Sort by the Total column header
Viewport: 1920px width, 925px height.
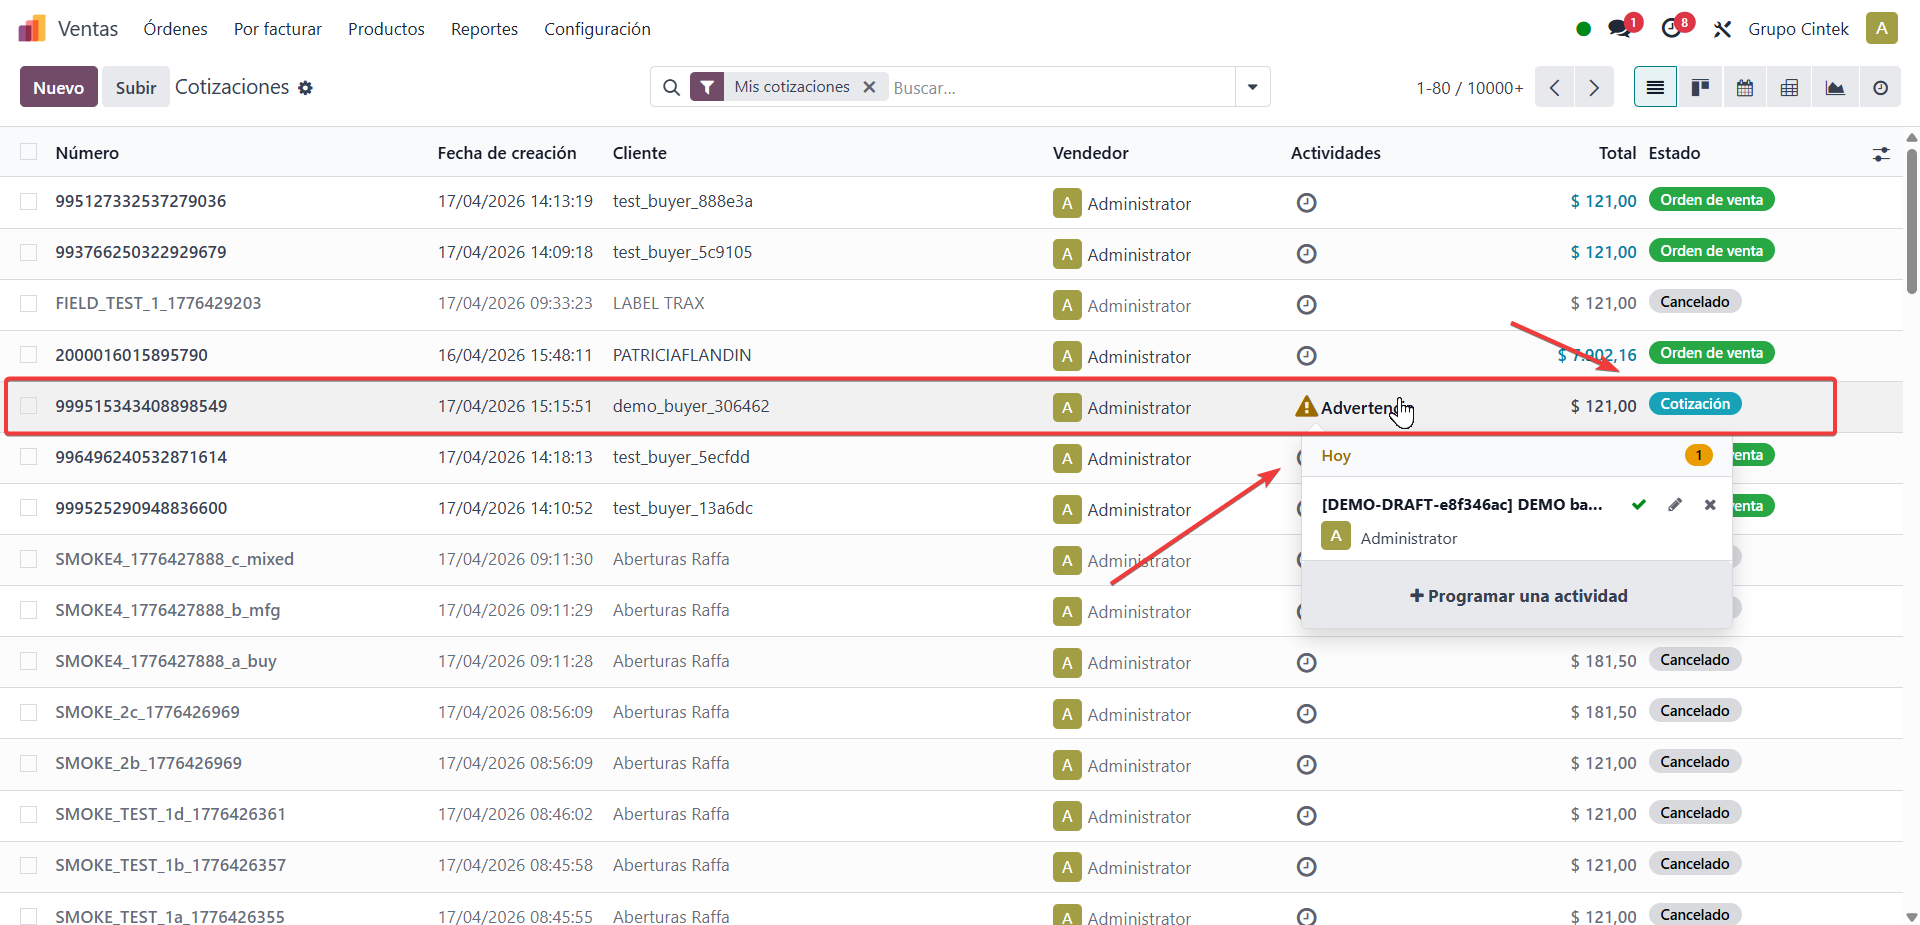tap(1617, 153)
